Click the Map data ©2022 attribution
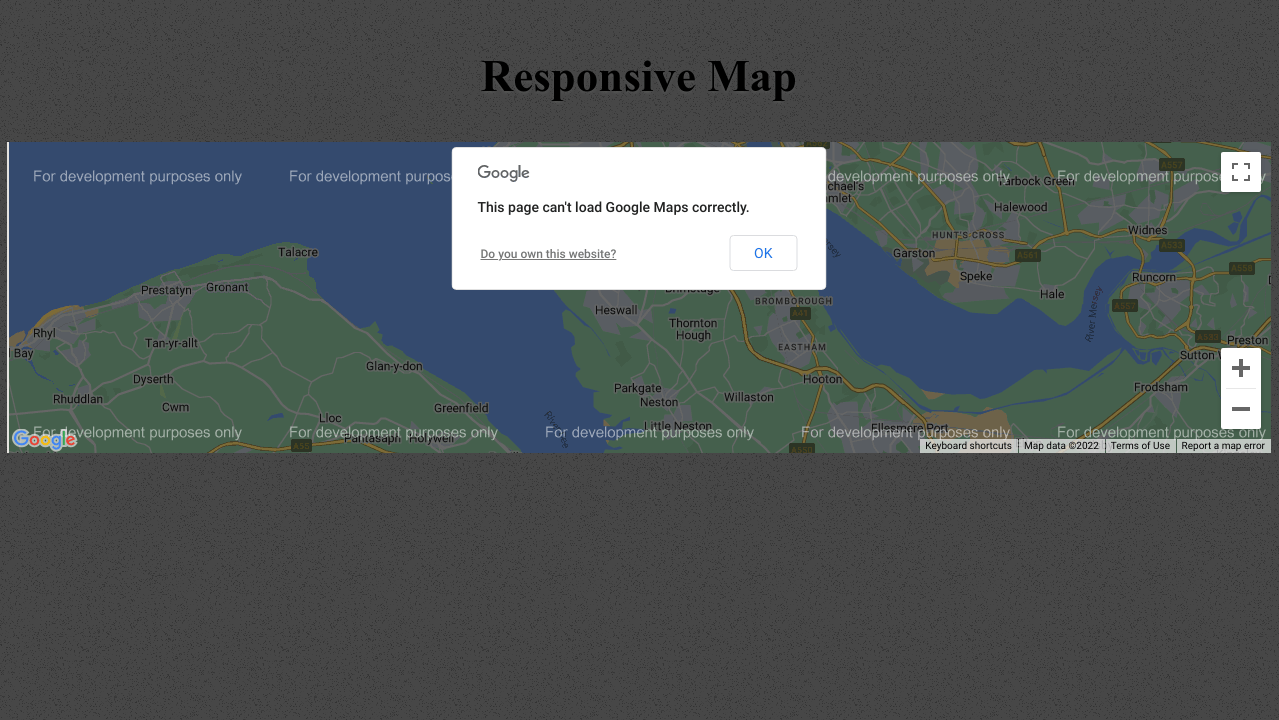Image resolution: width=1279 pixels, height=720 pixels. click(1061, 445)
